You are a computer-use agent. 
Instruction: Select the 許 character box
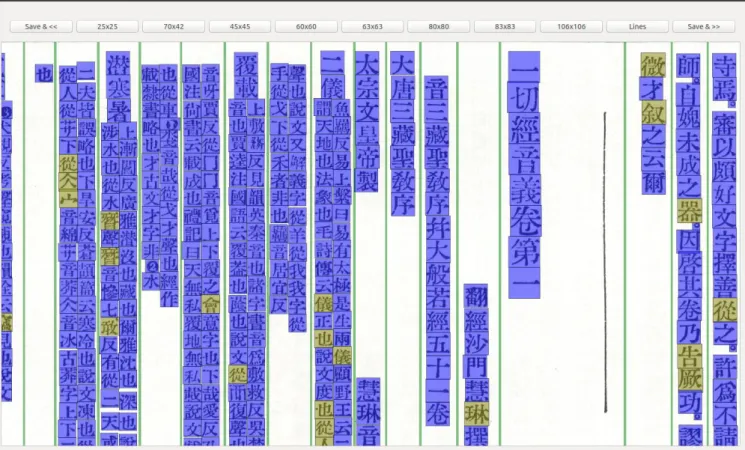(725, 368)
